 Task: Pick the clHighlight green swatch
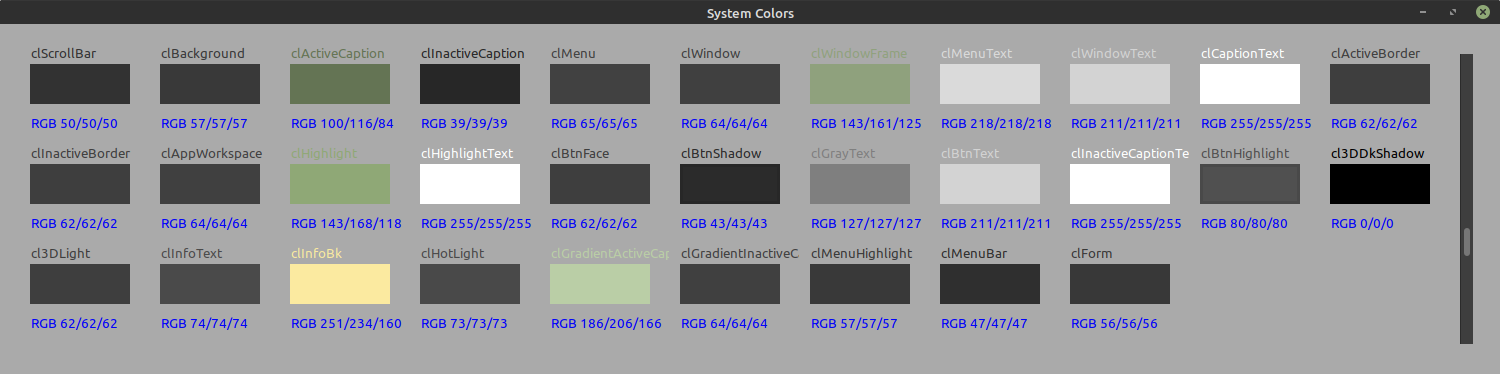point(340,184)
